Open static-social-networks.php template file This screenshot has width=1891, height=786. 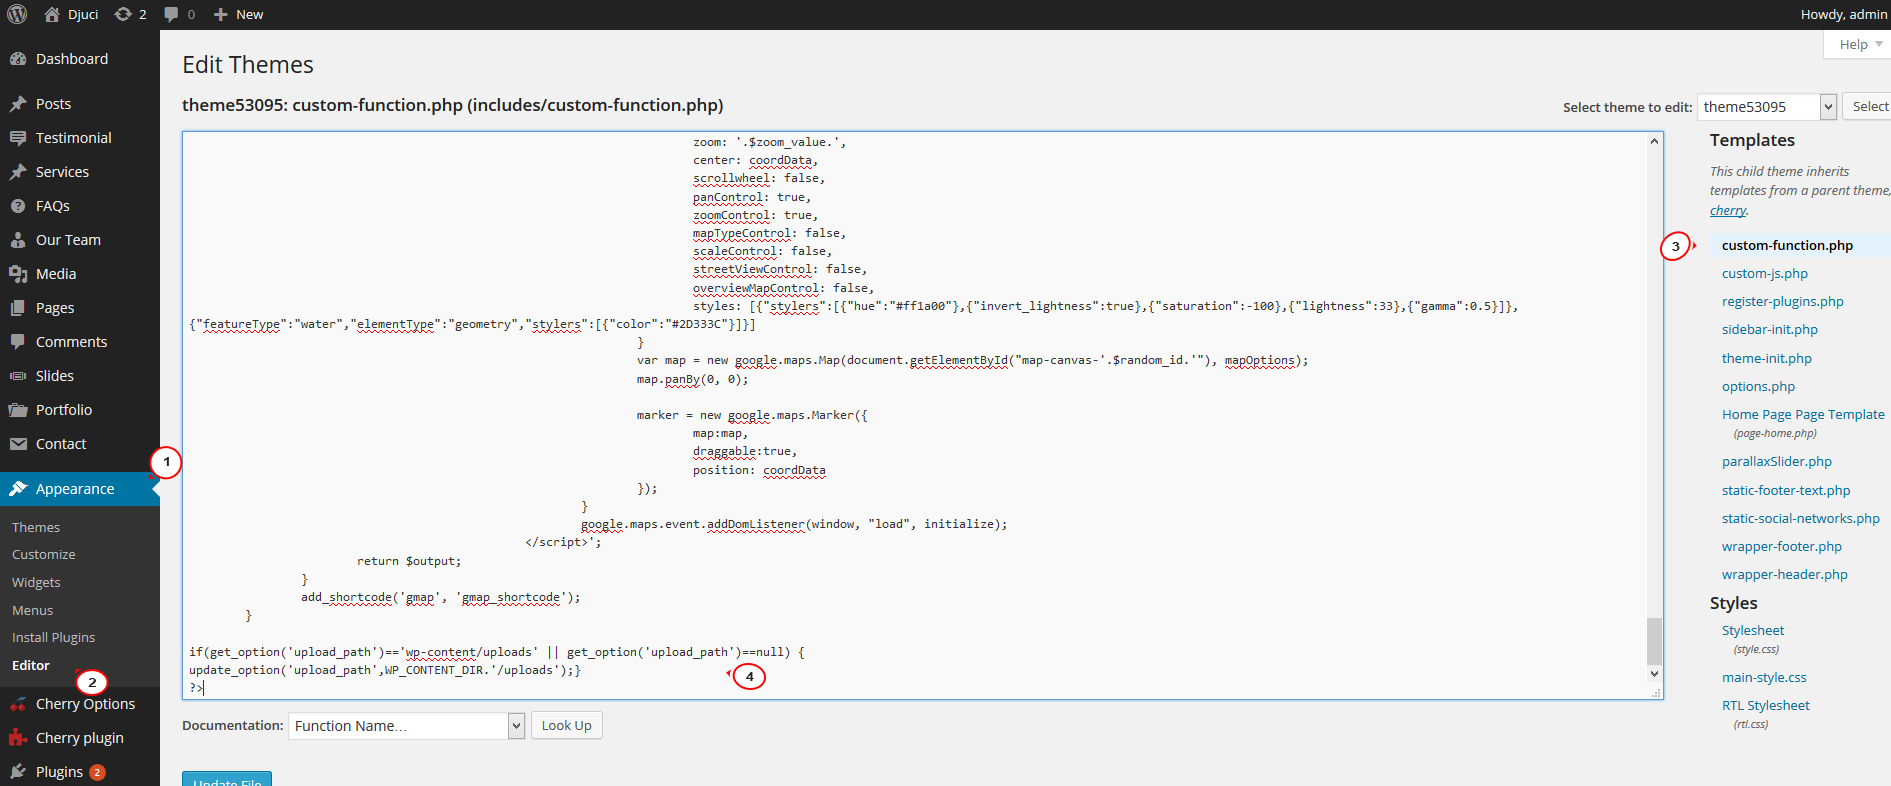click(x=1801, y=518)
